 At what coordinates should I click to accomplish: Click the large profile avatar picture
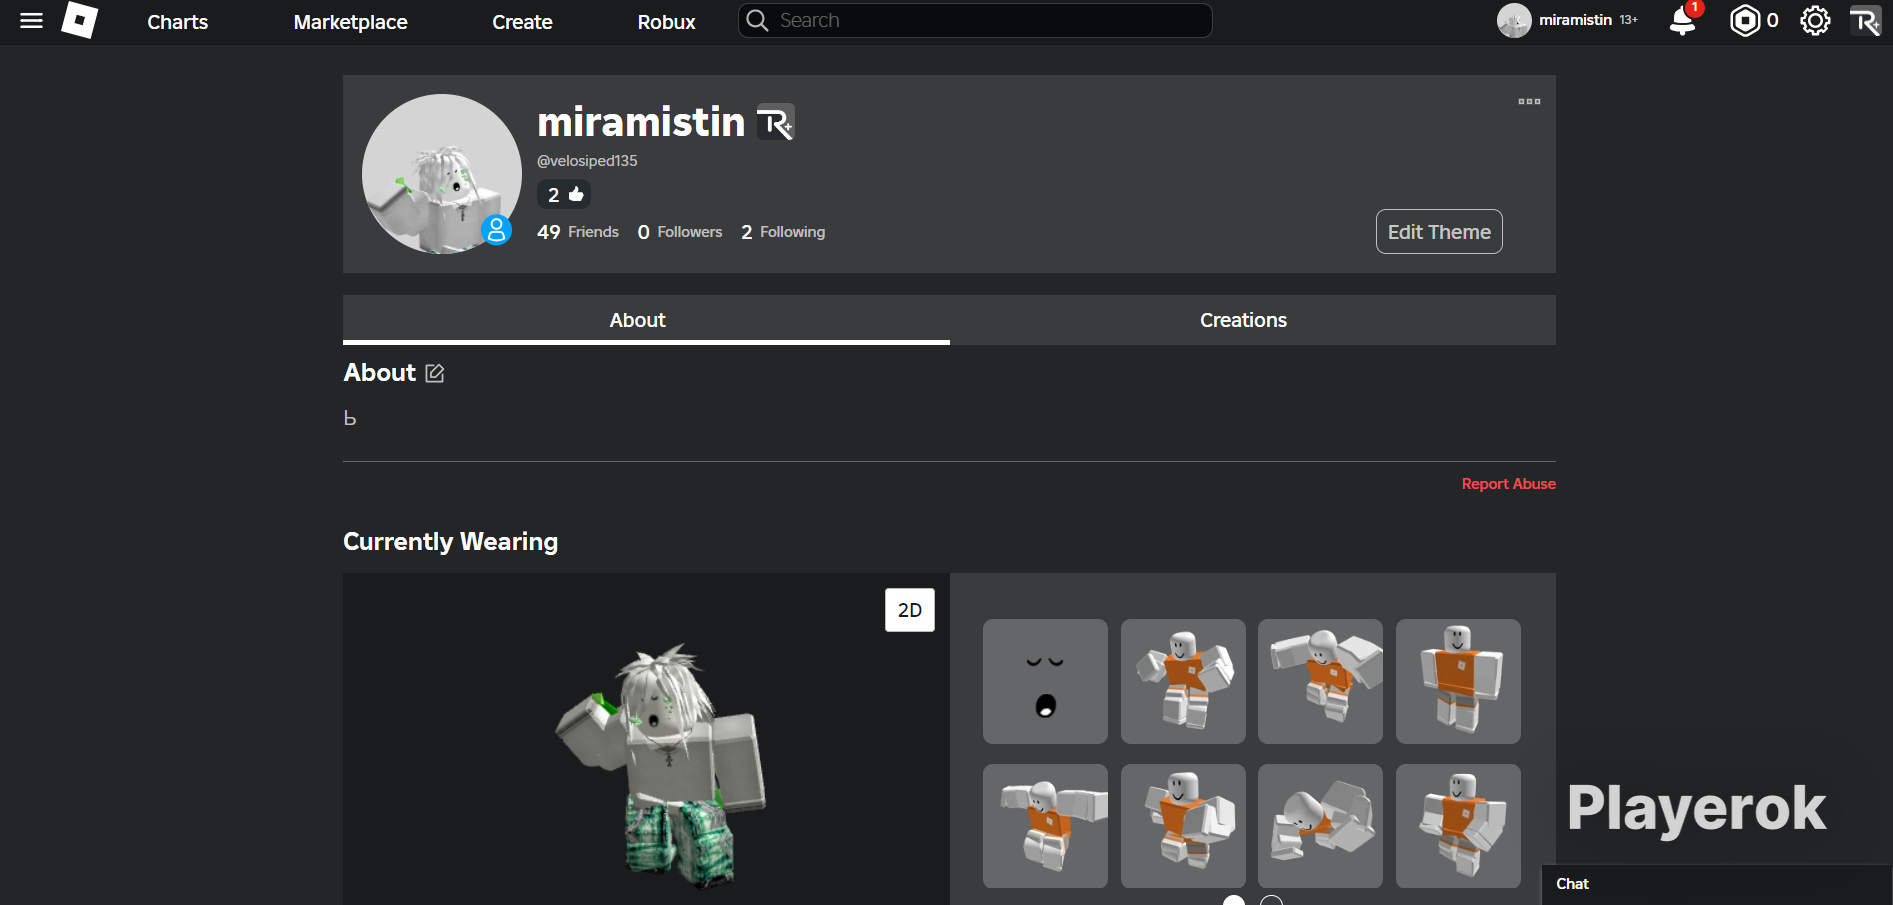click(441, 174)
